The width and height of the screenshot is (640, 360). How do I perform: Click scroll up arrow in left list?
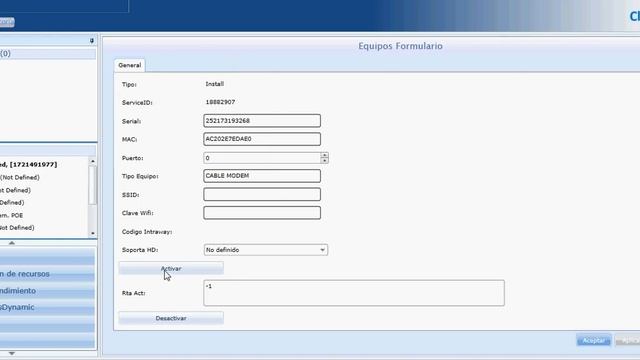pos(93,161)
